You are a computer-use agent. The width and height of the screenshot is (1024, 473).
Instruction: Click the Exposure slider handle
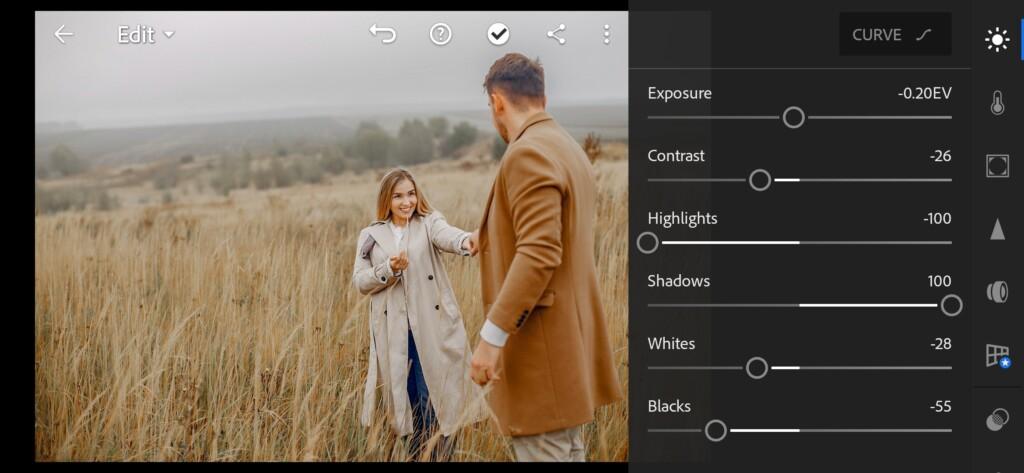click(x=793, y=118)
